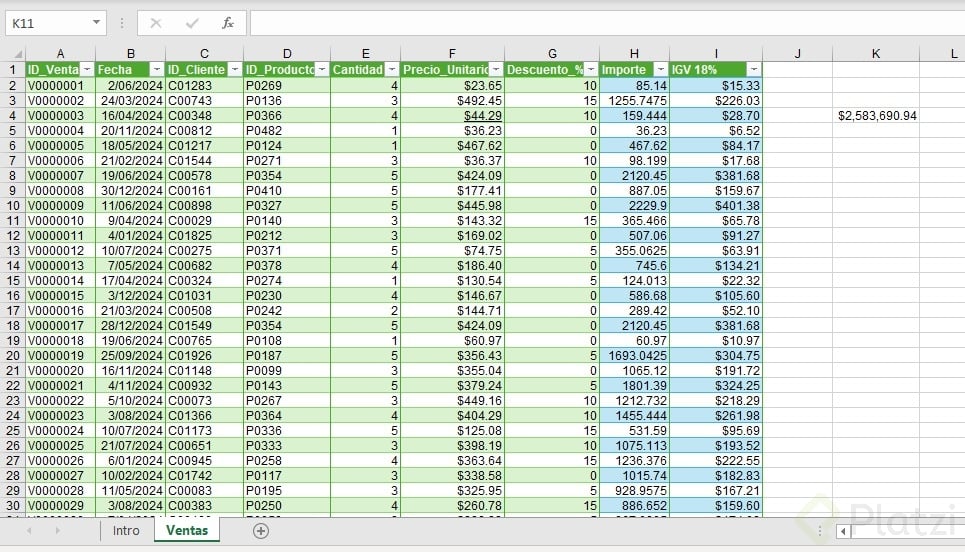Open the Importe filter dropdown
Viewport: 965px width, 552px height.
[661, 70]
